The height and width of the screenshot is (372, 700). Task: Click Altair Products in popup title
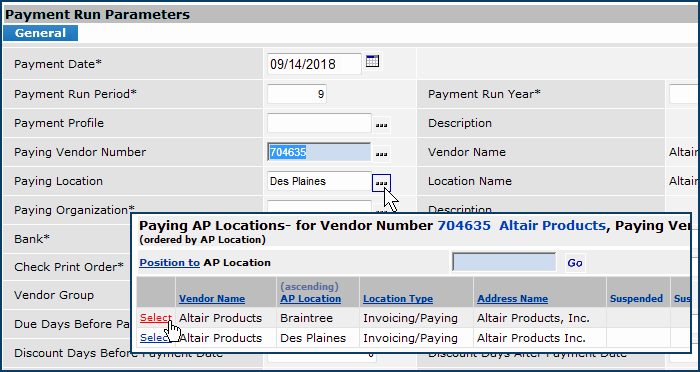(x=552, y=226)
